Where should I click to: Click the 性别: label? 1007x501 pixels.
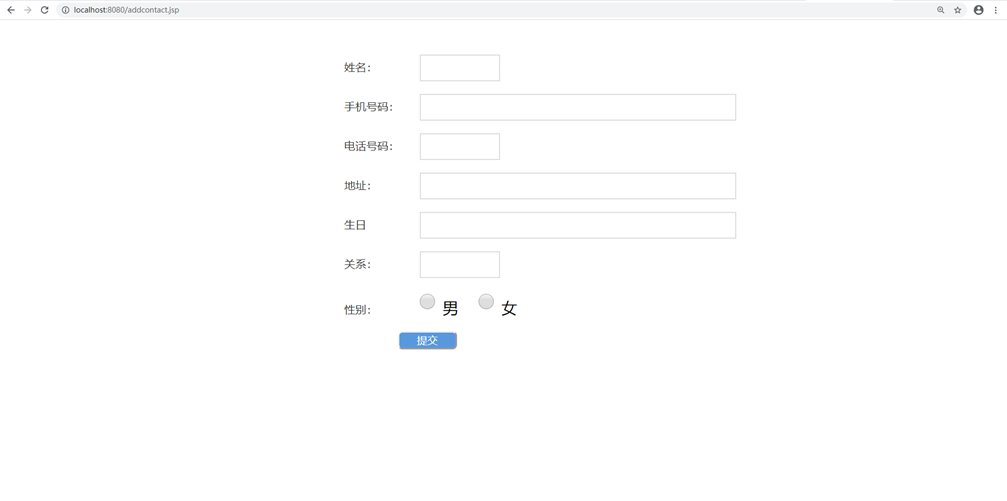pos(357,310)
